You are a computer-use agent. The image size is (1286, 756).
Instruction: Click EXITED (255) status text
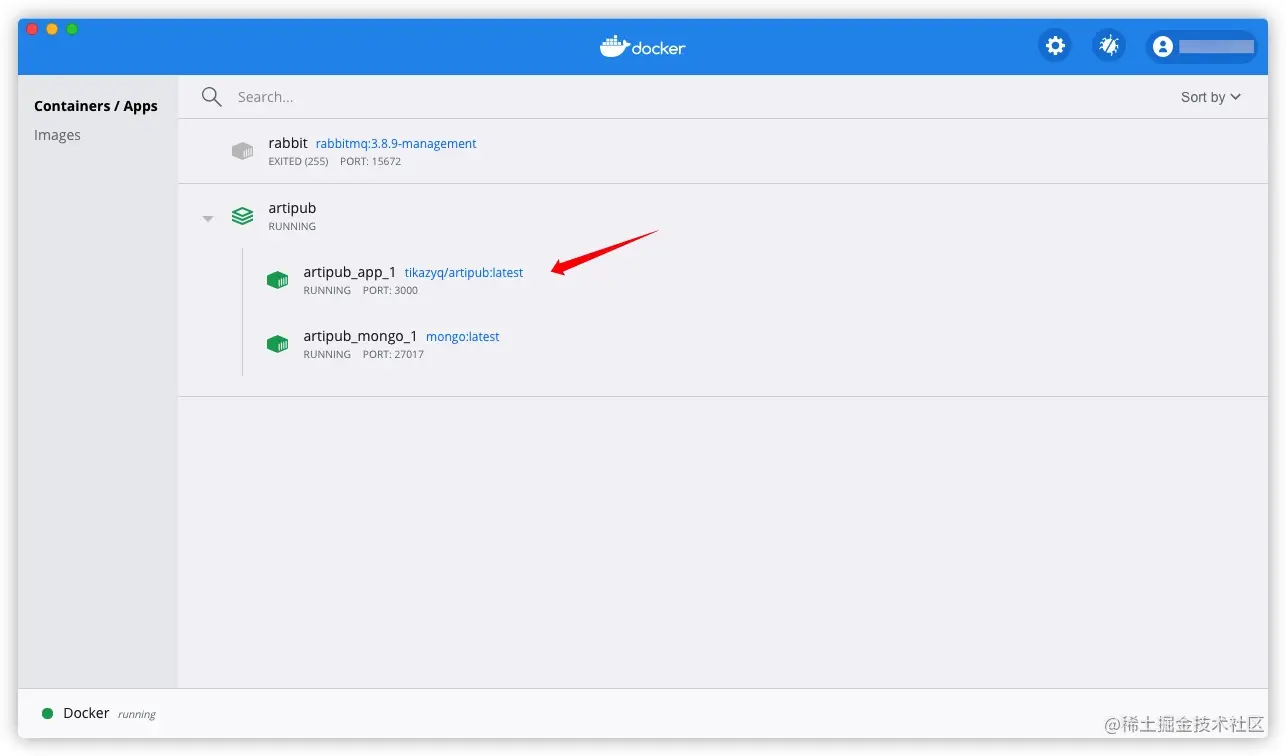click(299, 161)
